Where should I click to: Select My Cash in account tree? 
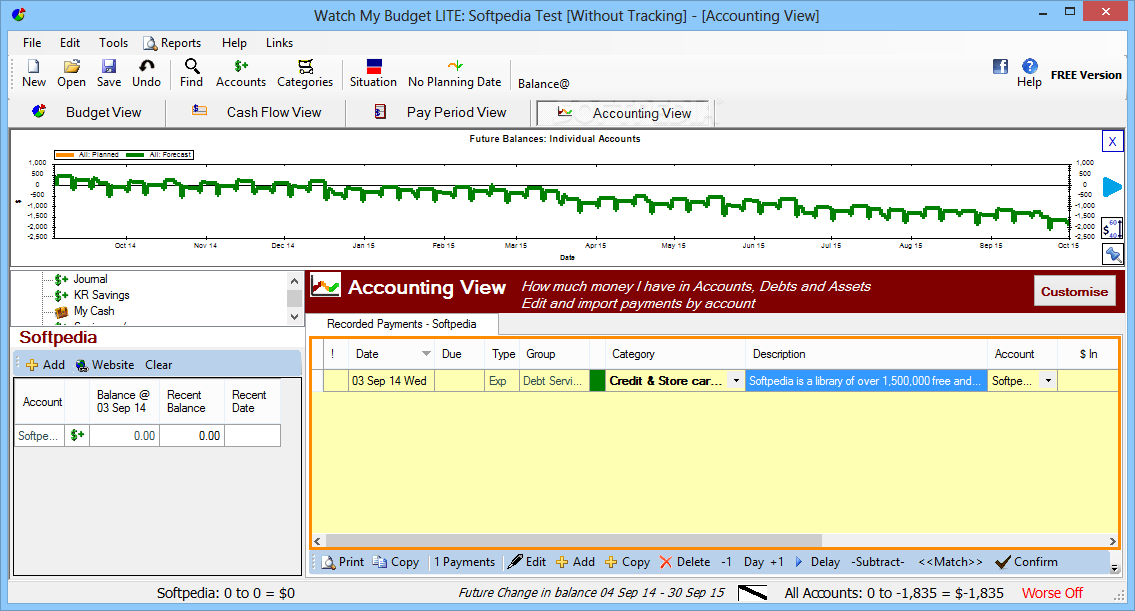click(94, 311)
